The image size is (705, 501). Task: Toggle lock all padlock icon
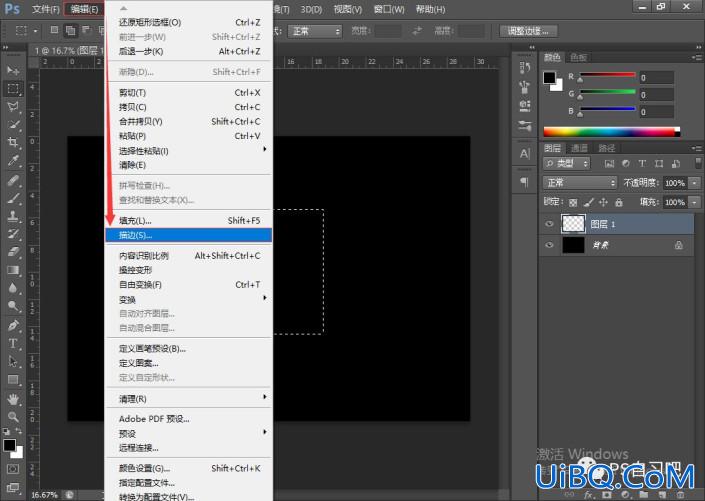pyautogui.click(x=619, y=202)
